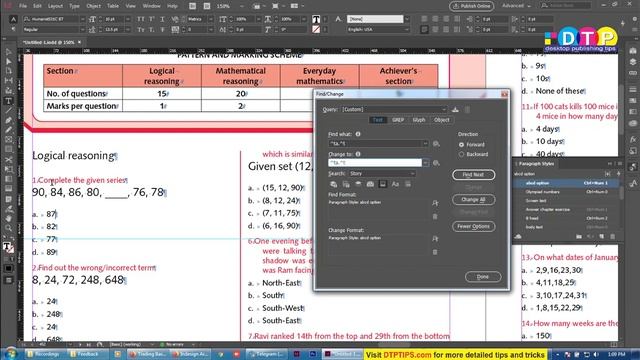The image size is (640, 360).
Task: Click Delete style trash icon in Paragraph Styles
Action: [612, 236]
